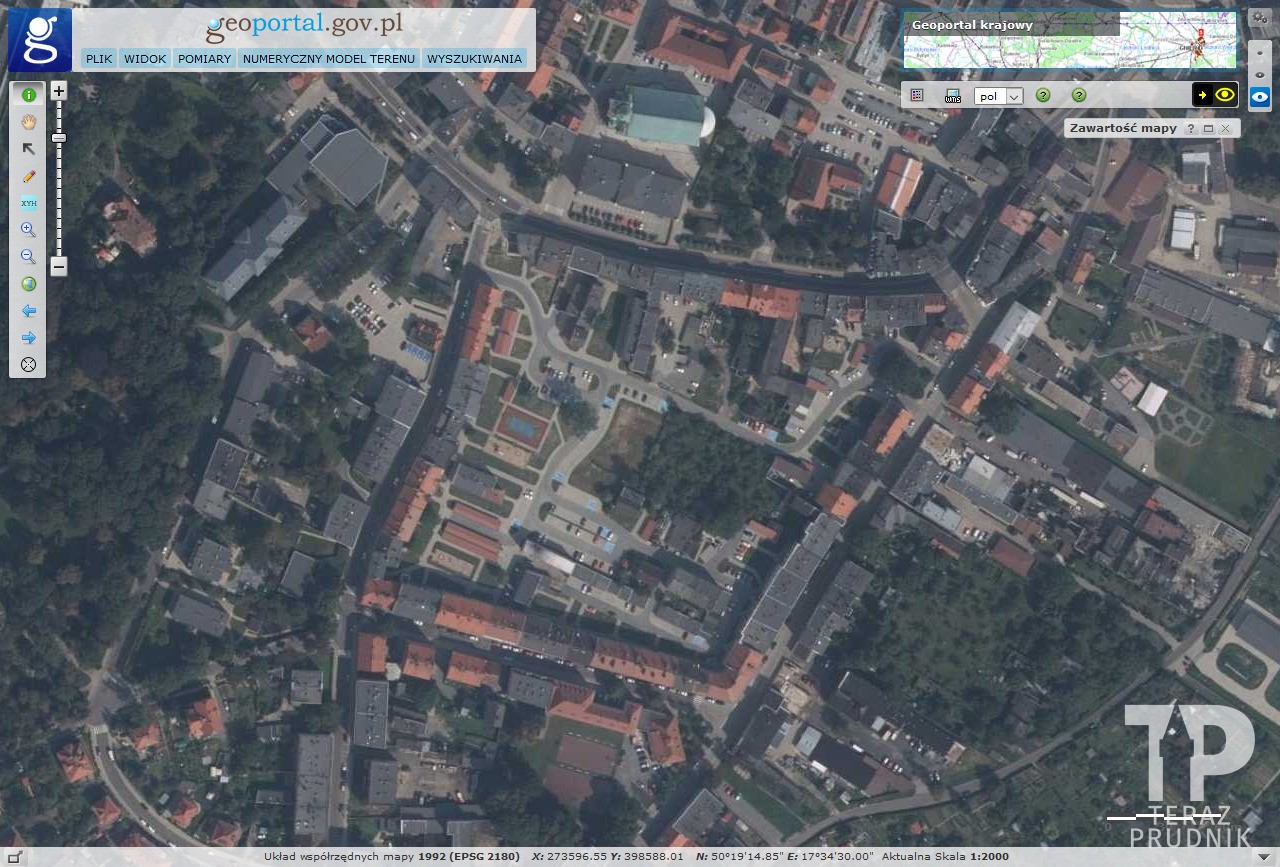The width and height of the screenshot is (1280, 867).
Task: Click the blue g logo icon
Action: click(40, 40)
